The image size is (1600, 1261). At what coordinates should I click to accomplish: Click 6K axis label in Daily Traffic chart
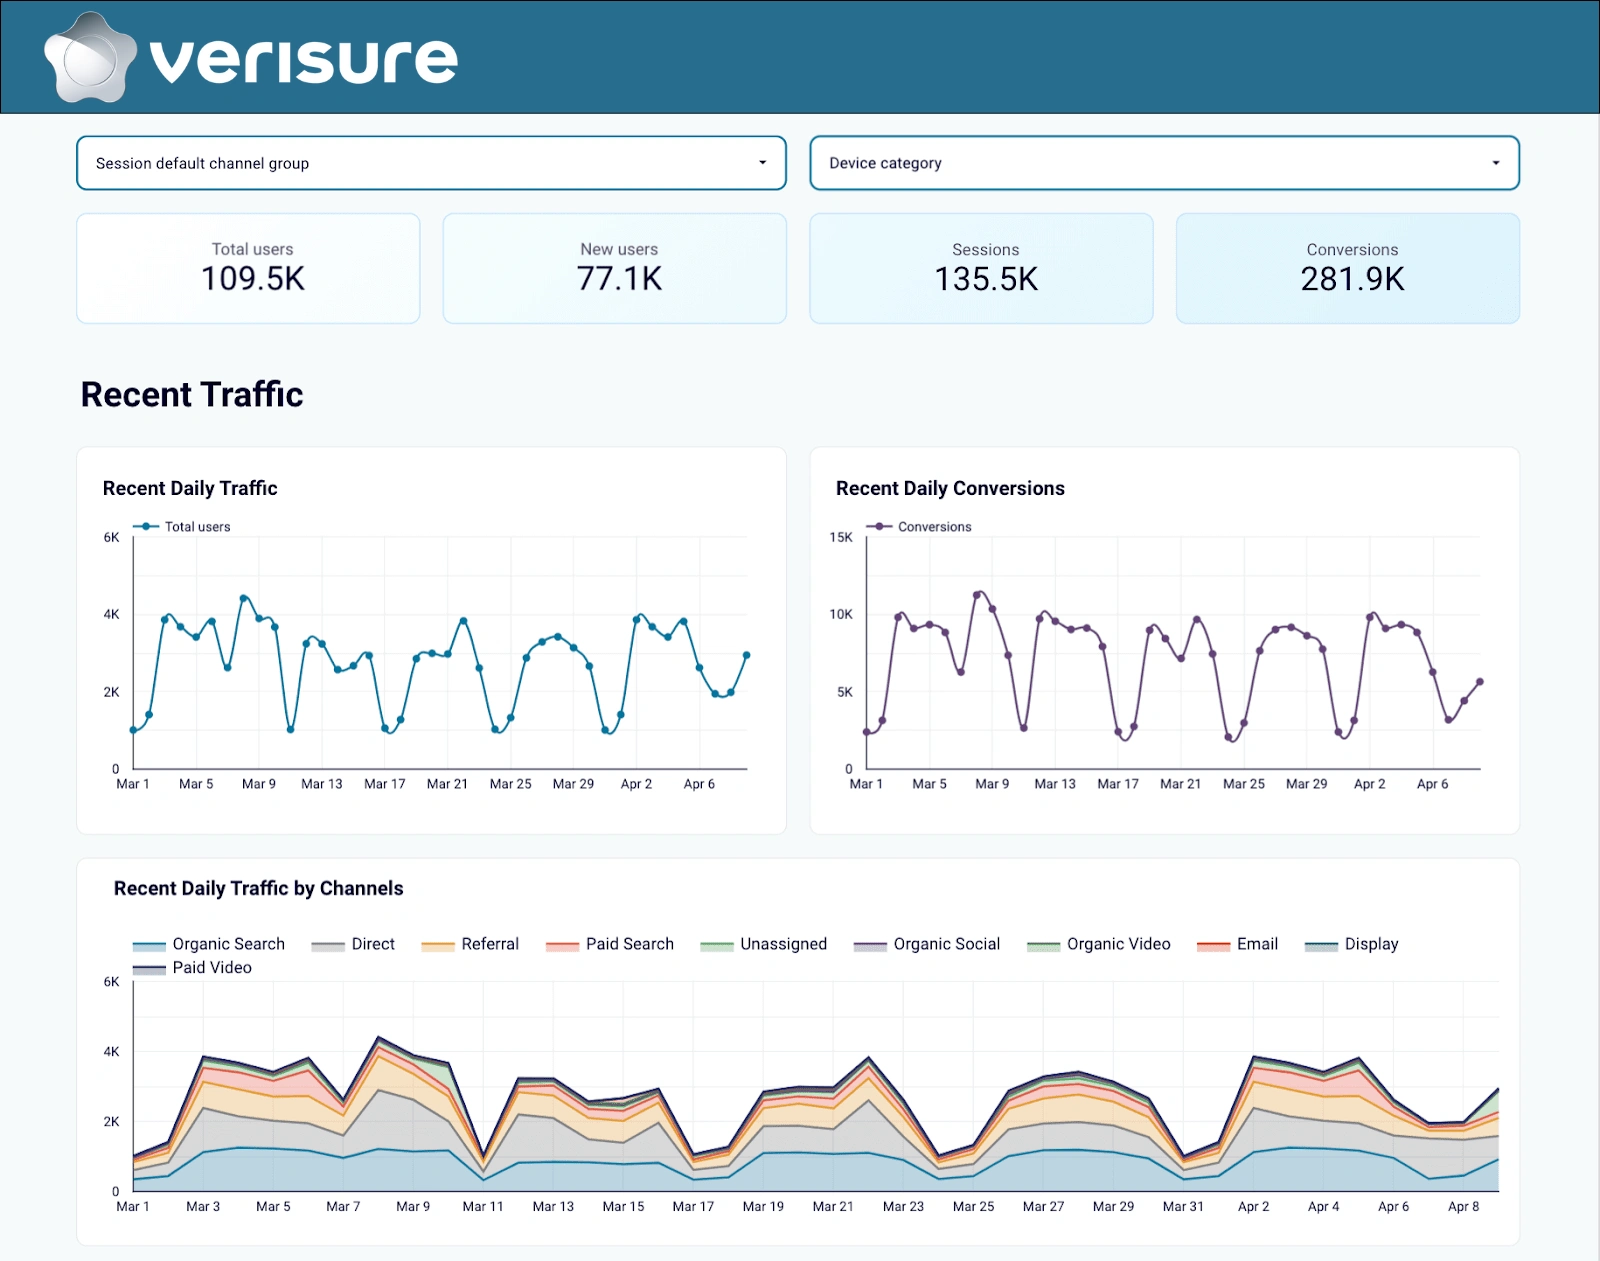pyautogui.click(x=111, y=537)
